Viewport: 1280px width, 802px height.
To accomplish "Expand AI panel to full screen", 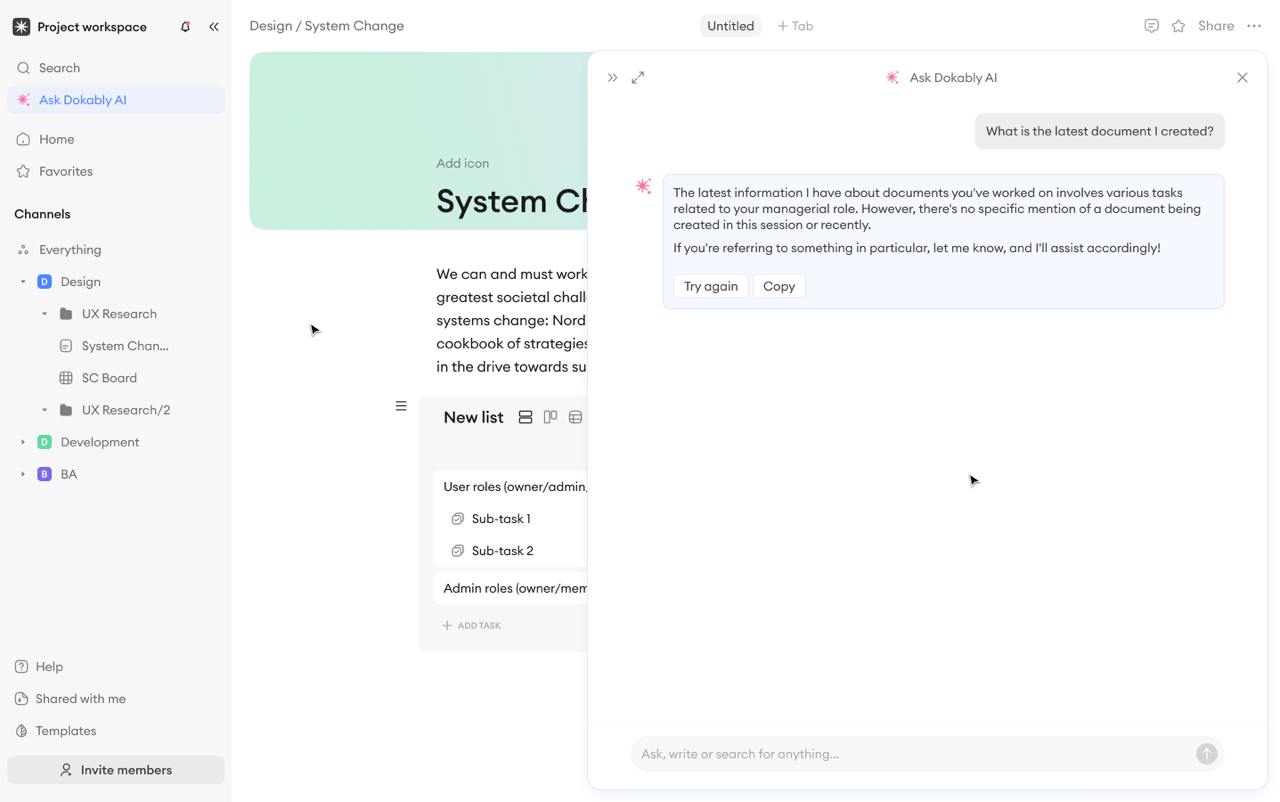I will [x=638, y=77].
